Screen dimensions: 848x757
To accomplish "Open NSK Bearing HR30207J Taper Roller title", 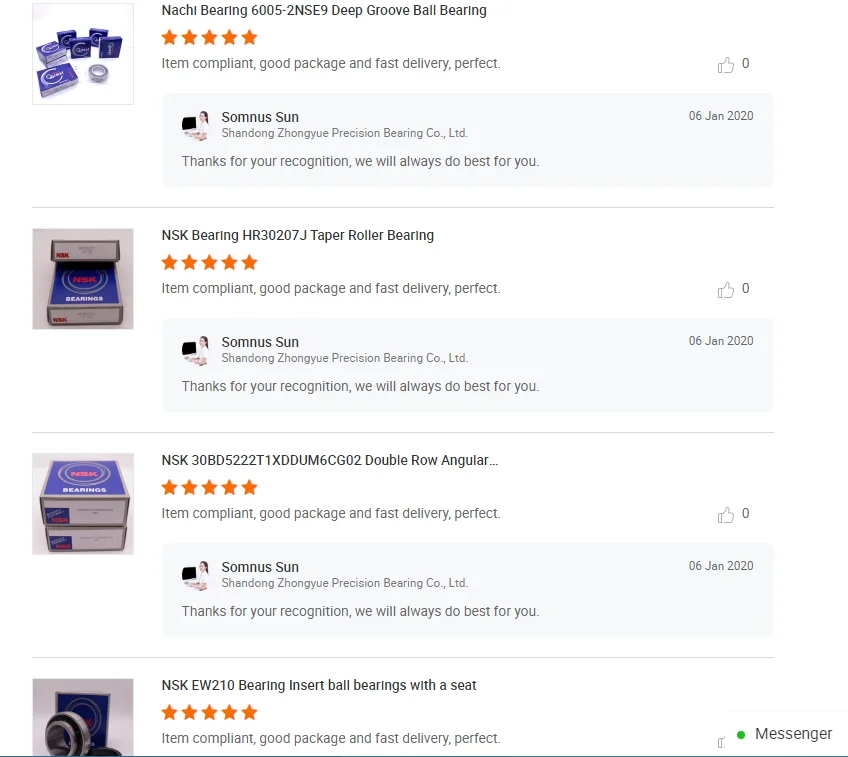I will coord(297,235).
